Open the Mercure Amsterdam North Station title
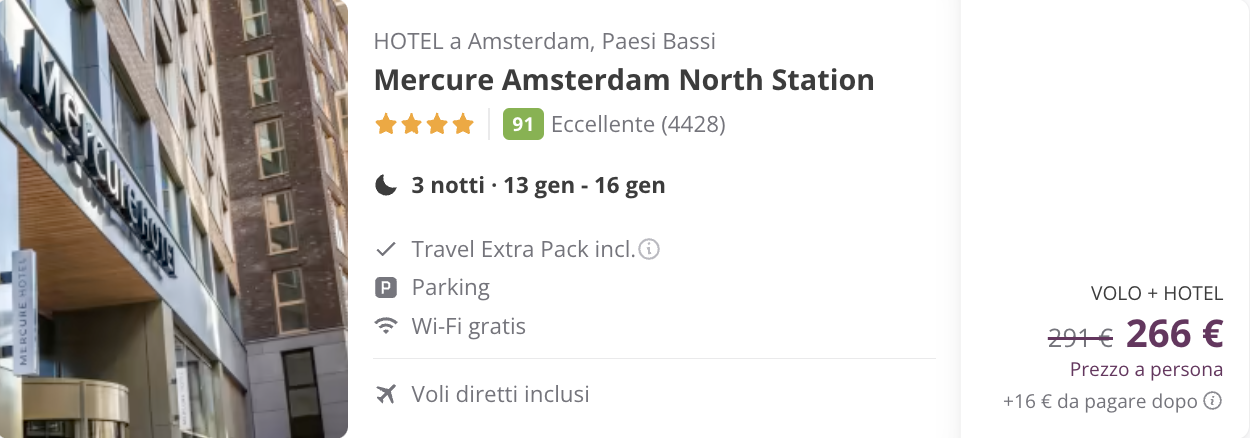 [624, 80]
